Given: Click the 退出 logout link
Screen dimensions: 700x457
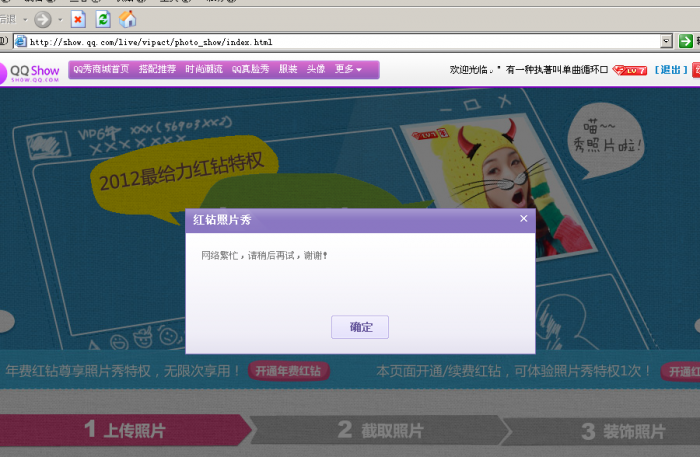Looking at the screenshot, I should click(671, 70).
